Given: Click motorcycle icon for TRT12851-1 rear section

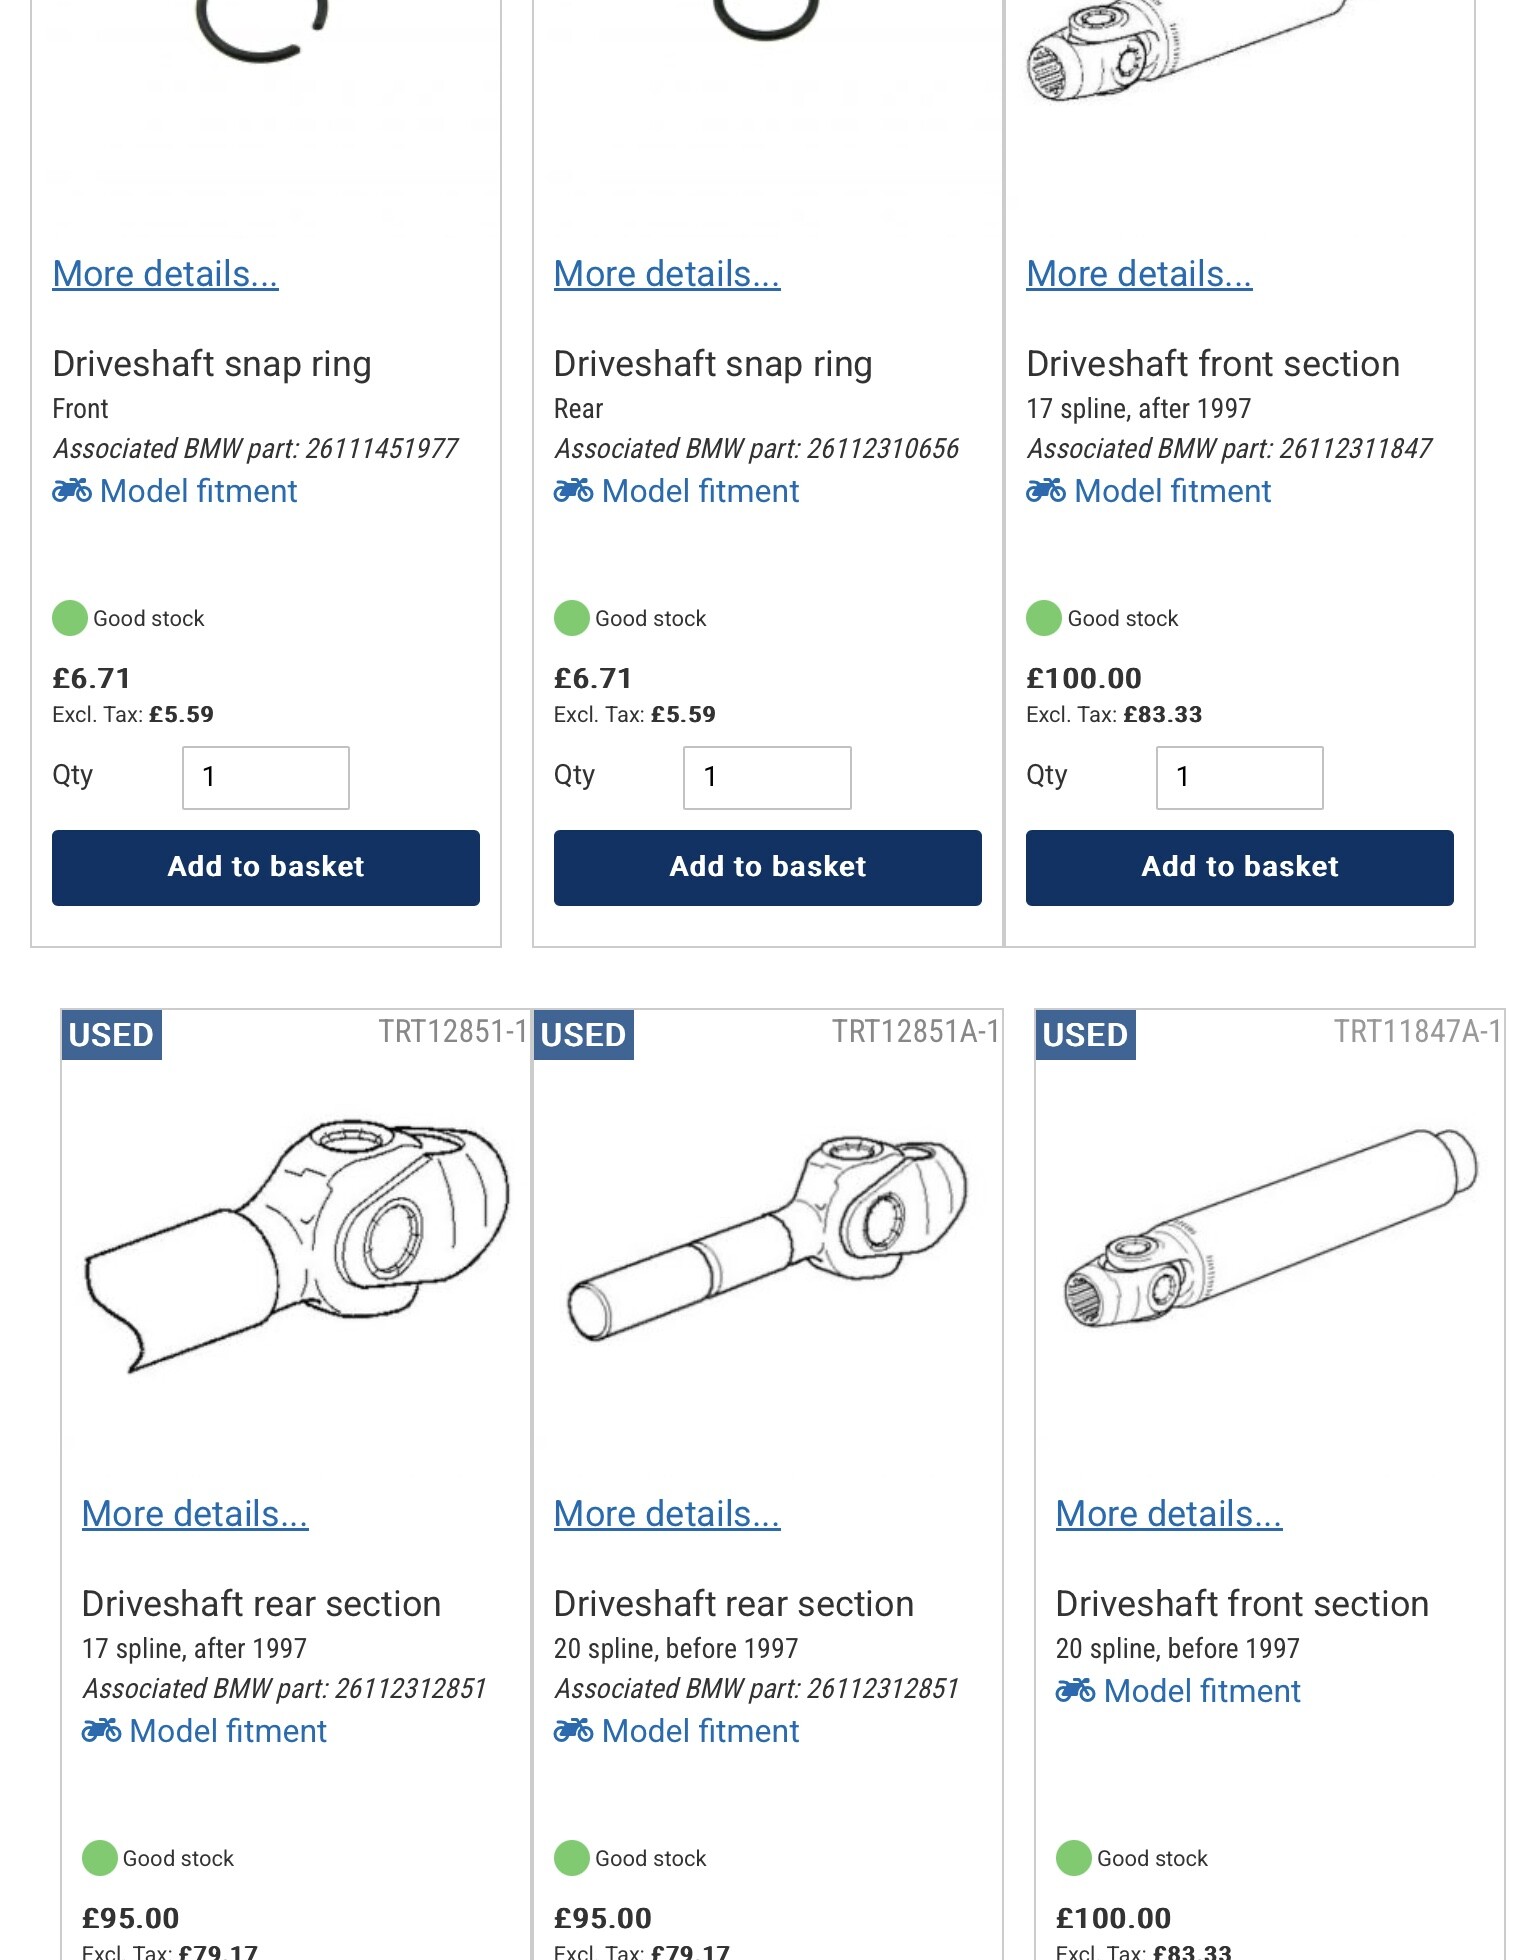Looking at the screenshot, I should click(x=102, y=1730).
